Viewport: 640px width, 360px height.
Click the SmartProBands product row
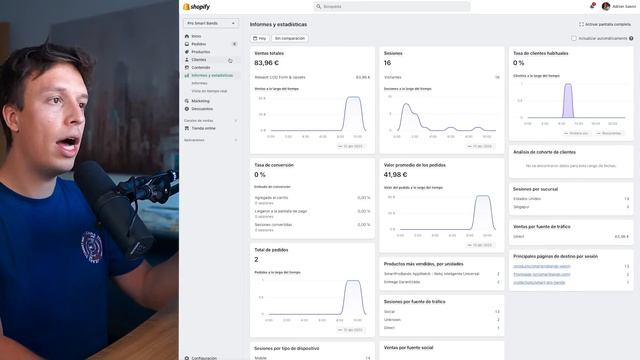pos(442,274)
